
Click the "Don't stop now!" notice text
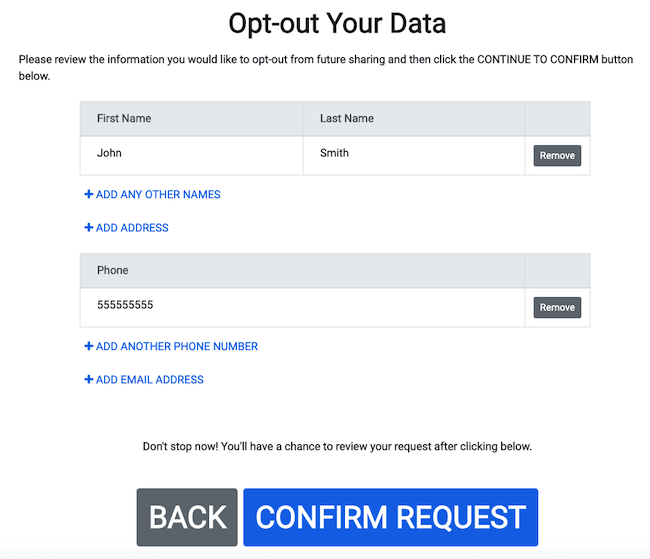(337, 446)
